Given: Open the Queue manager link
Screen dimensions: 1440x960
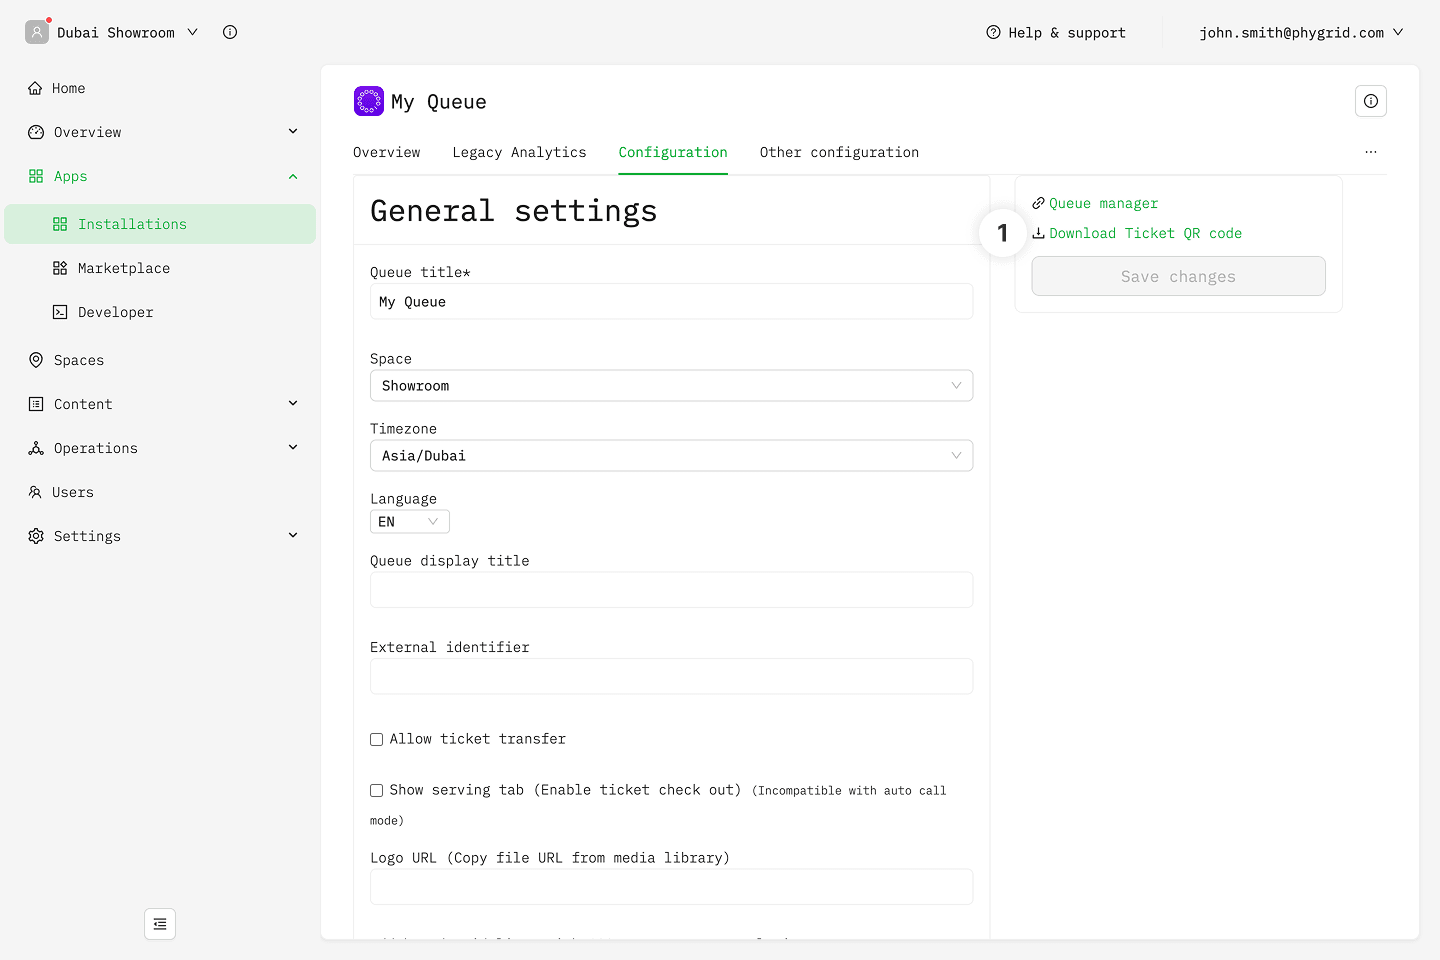Looking at the screenshot, I should coord(1102,203).
